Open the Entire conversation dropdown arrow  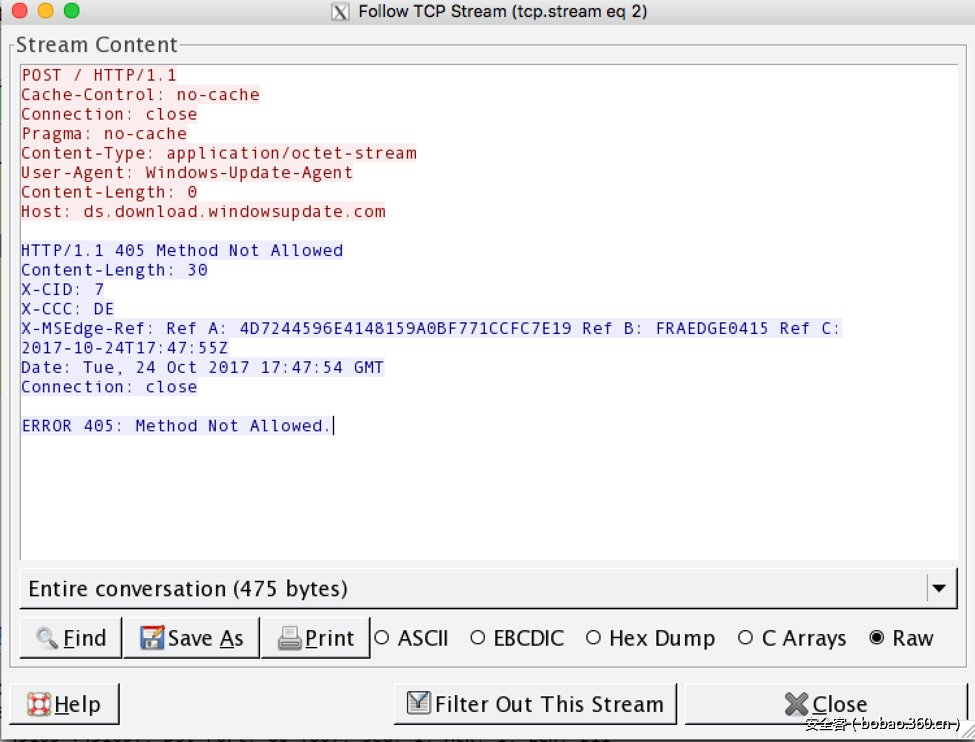(x=938, y=589)
